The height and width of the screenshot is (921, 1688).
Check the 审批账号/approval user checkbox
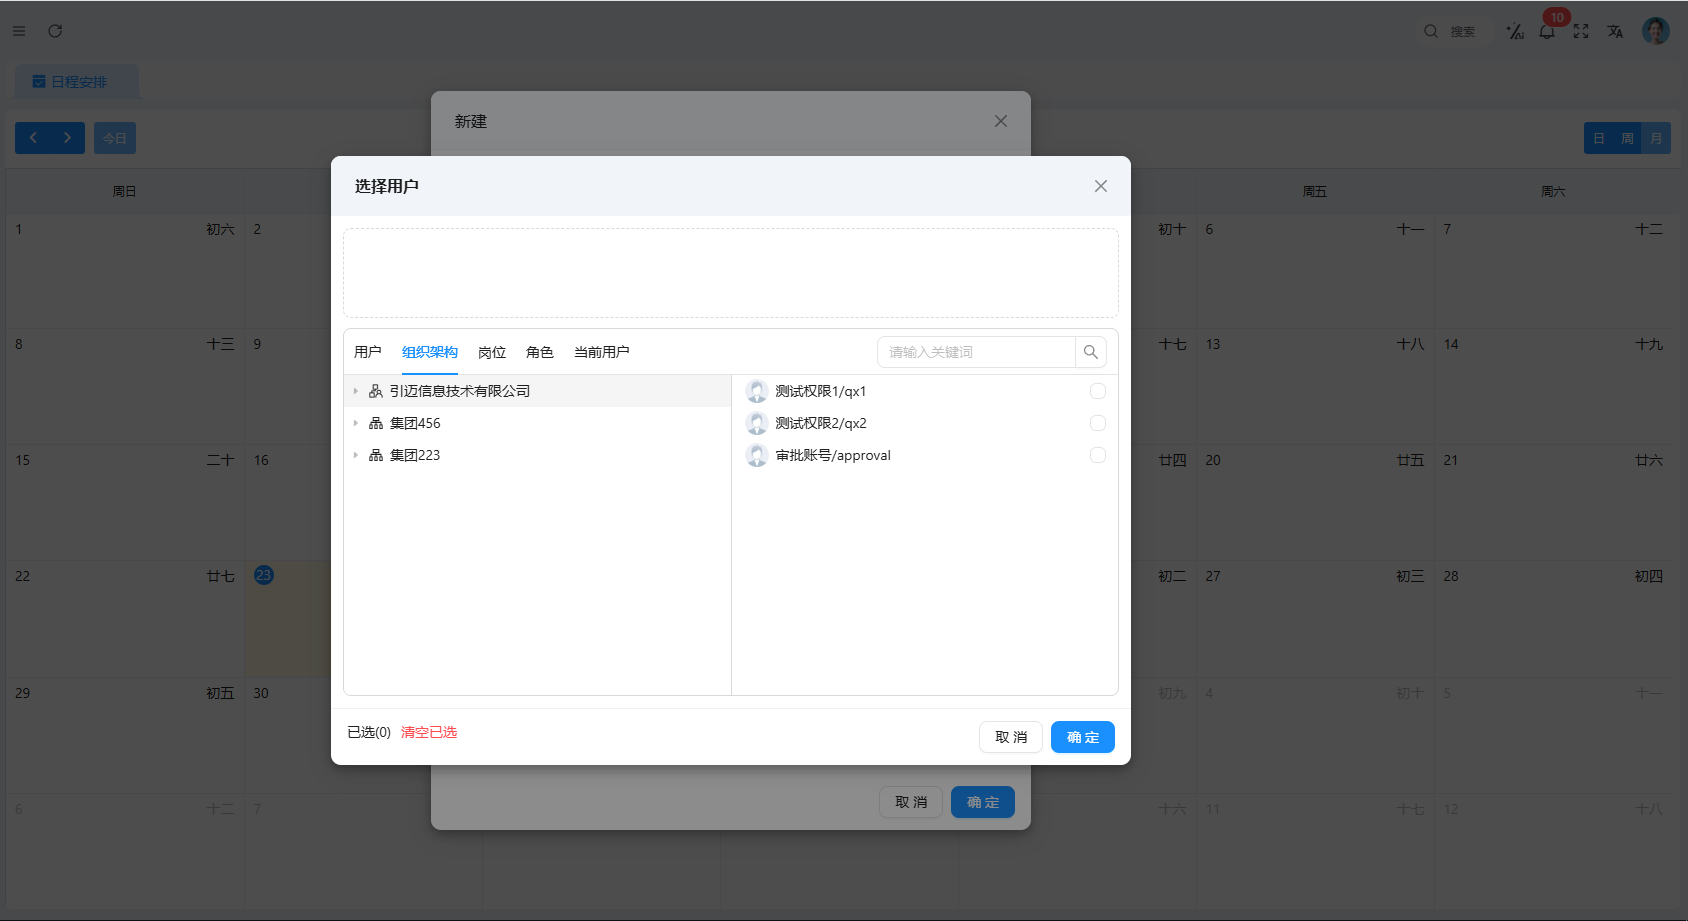pyautogui.click(x=1098, y=455)
